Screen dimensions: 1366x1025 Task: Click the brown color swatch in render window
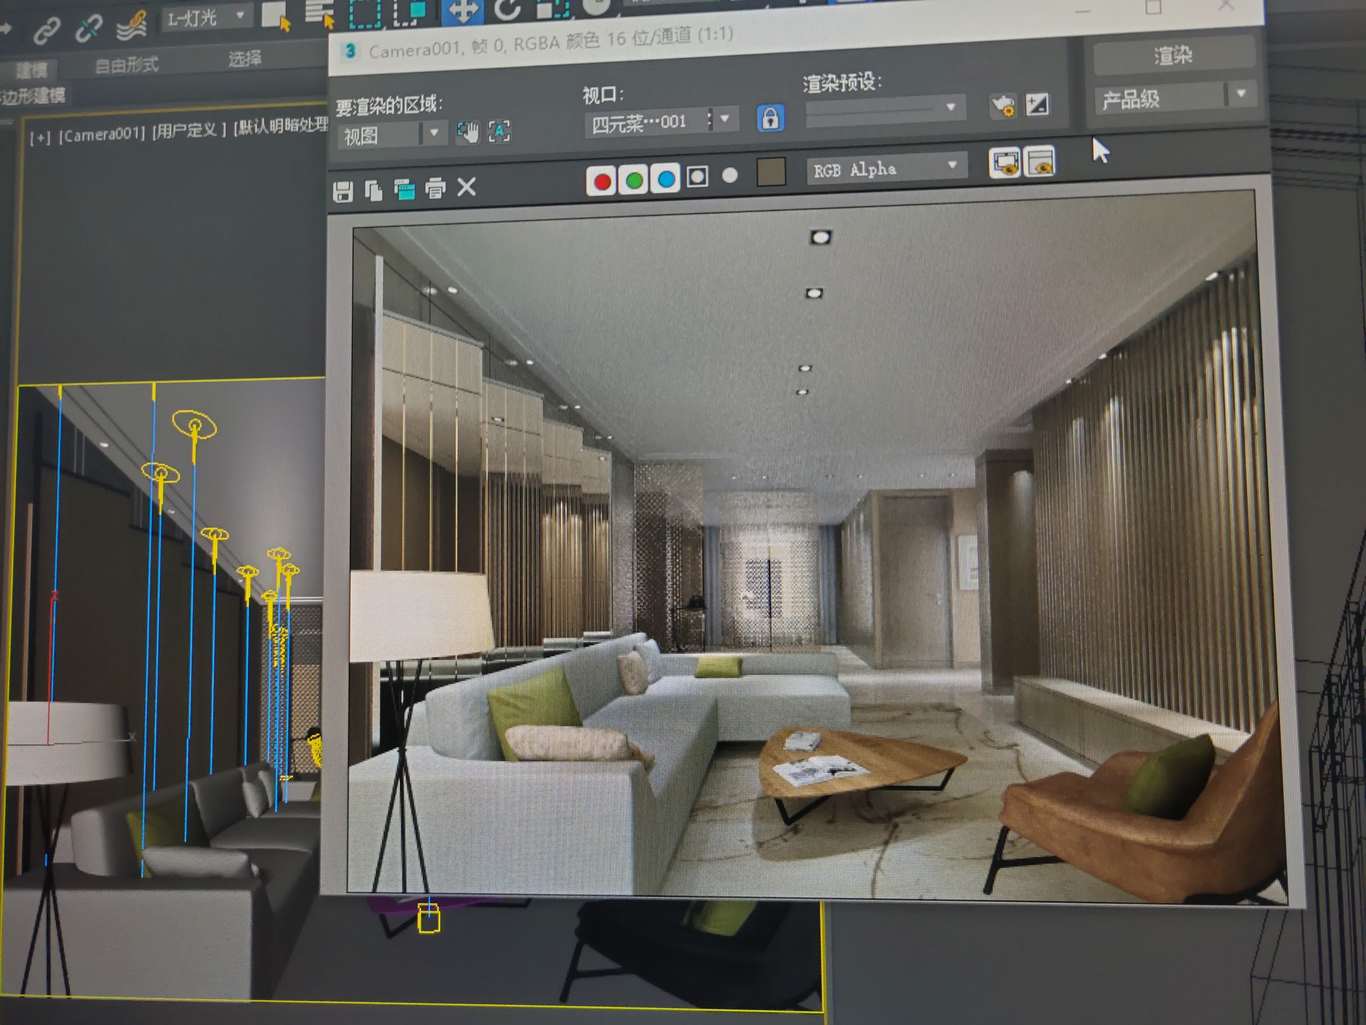[771, 172]
